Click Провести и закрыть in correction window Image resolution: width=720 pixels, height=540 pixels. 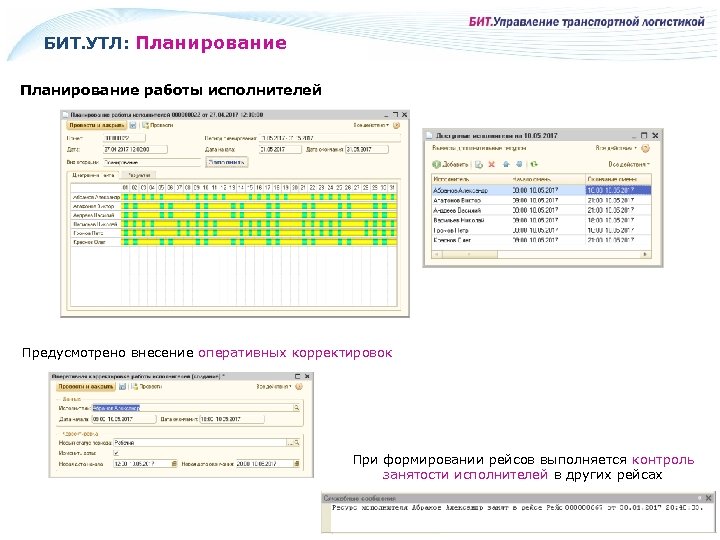(86, 387)
